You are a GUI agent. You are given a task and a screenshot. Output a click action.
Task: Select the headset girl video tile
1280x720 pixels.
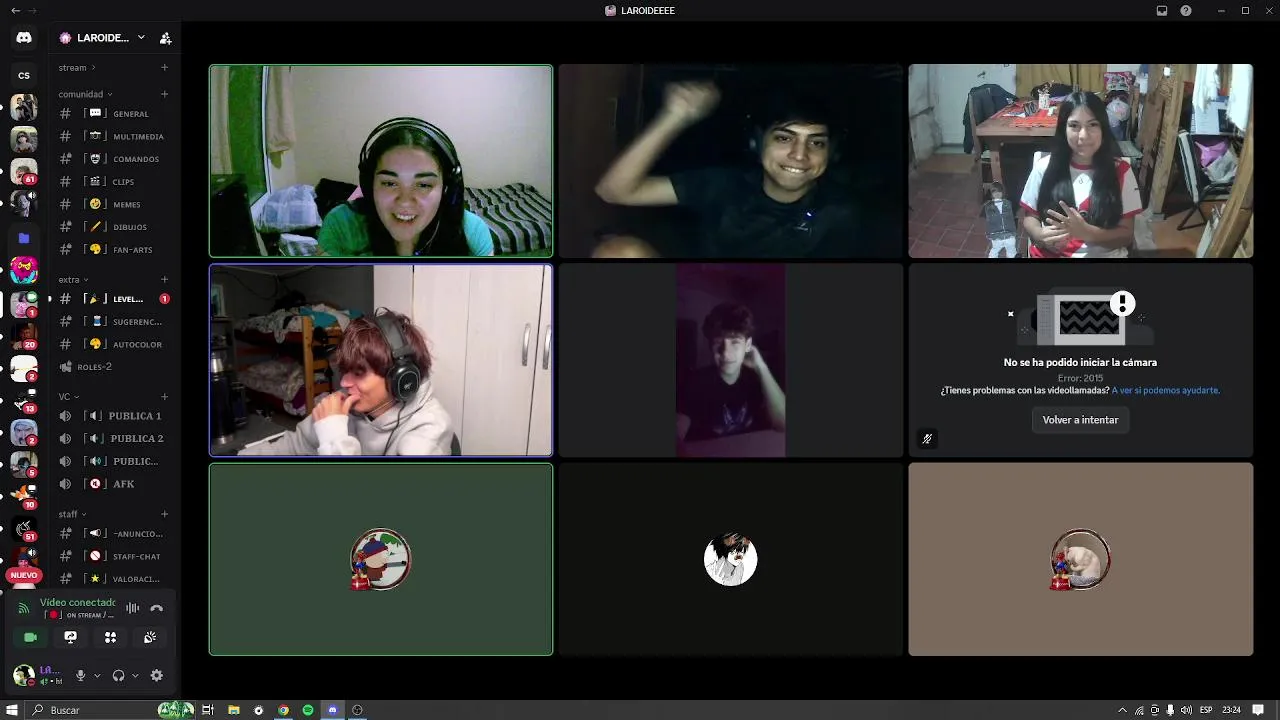pyautogui.click(x=381, y=161)
